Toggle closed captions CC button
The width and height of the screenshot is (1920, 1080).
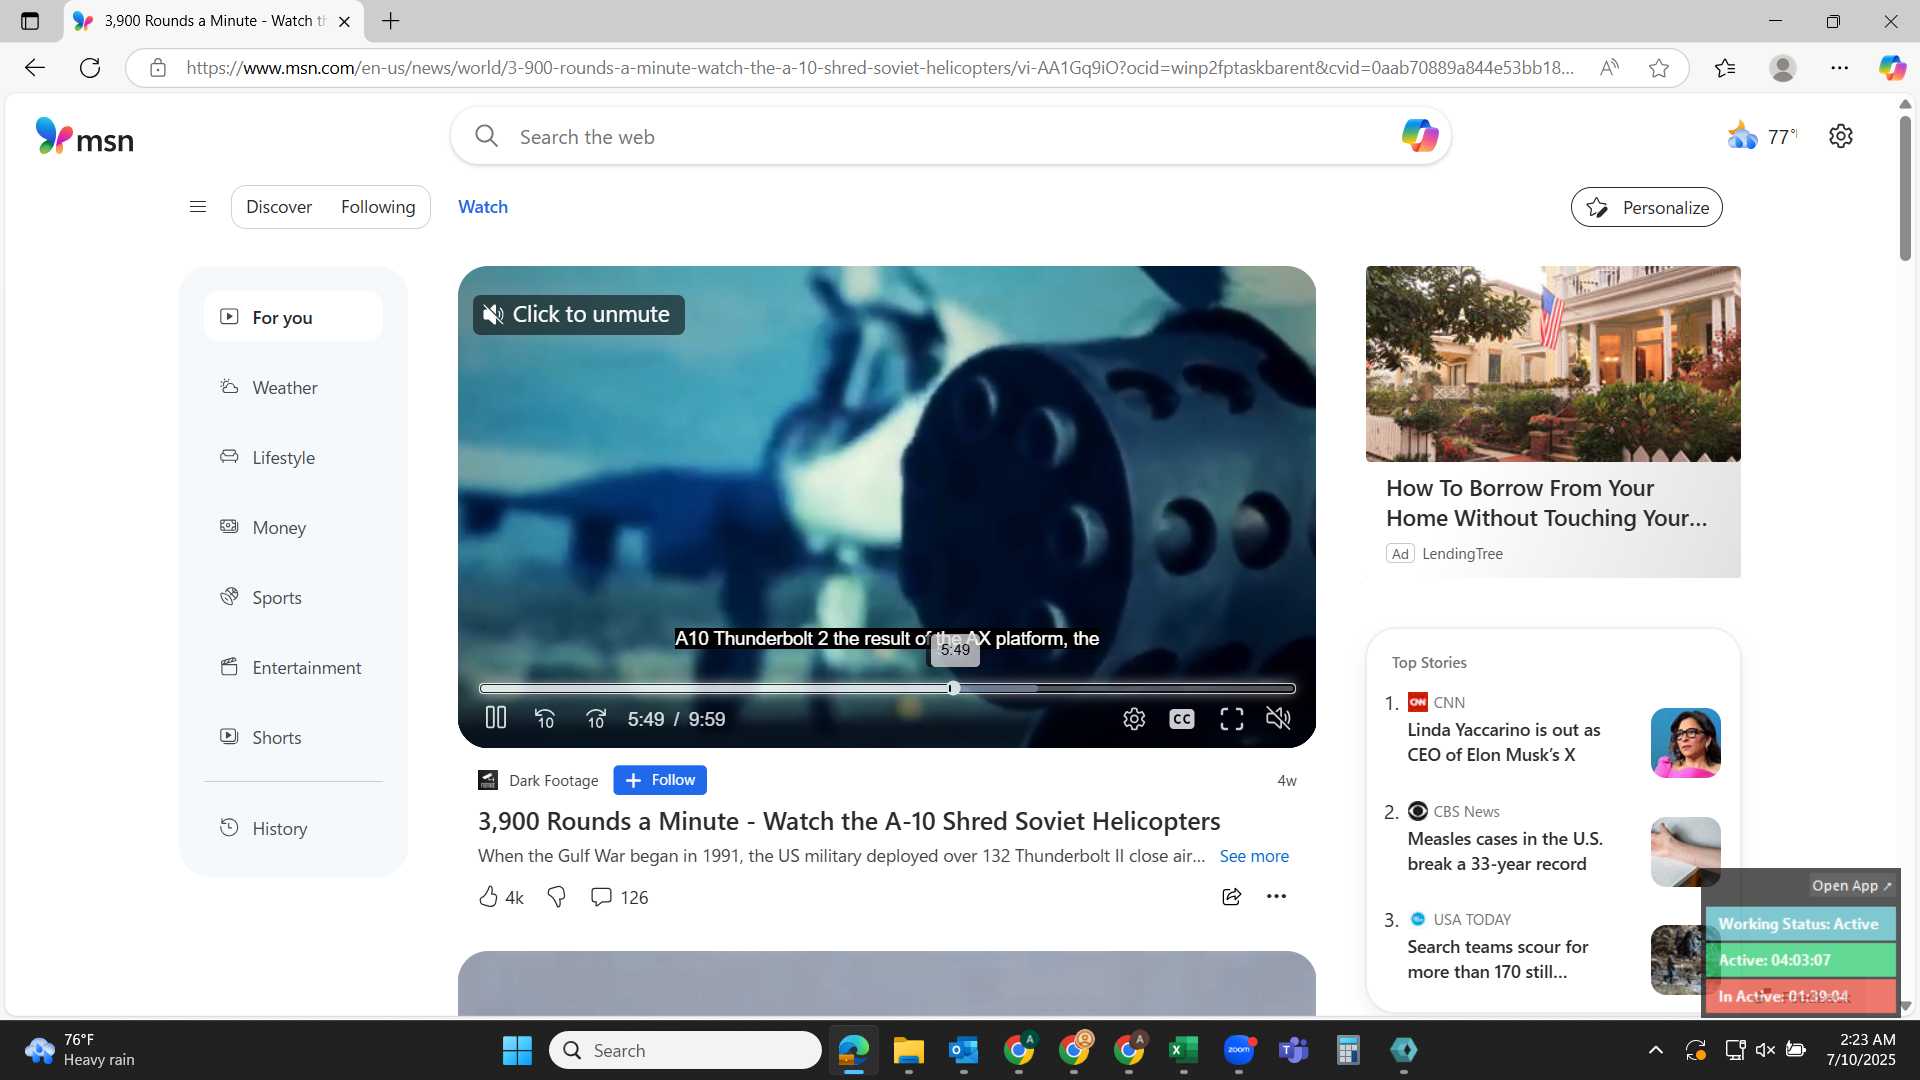click(1182, 719)
